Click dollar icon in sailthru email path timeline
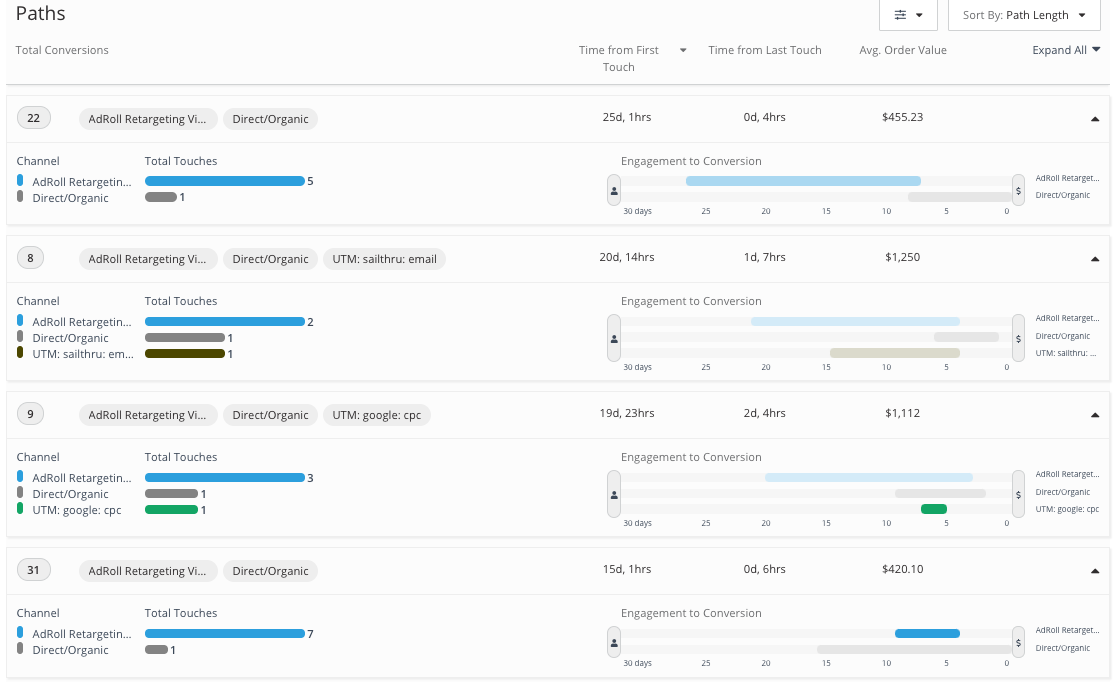This screenshot has height=682, width=1117. coord(1018,338)
